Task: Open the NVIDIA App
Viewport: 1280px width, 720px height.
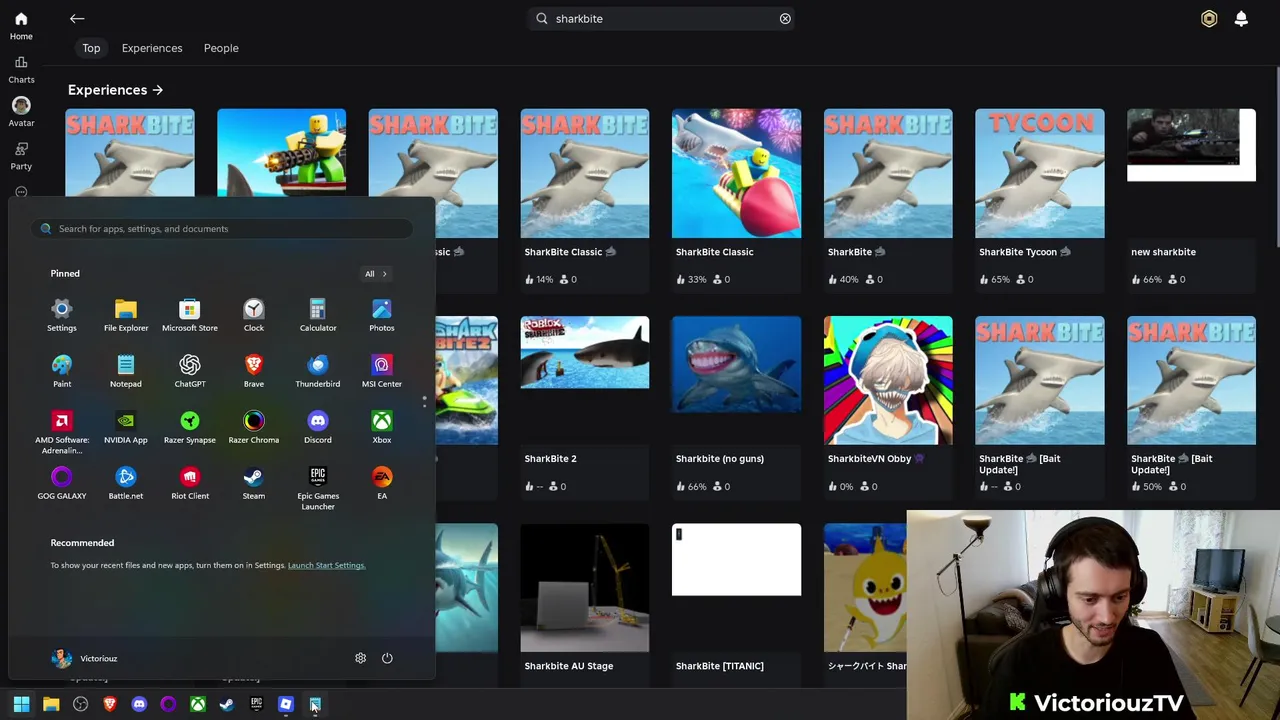Action: pyautogui.click(x=126, y=427)
